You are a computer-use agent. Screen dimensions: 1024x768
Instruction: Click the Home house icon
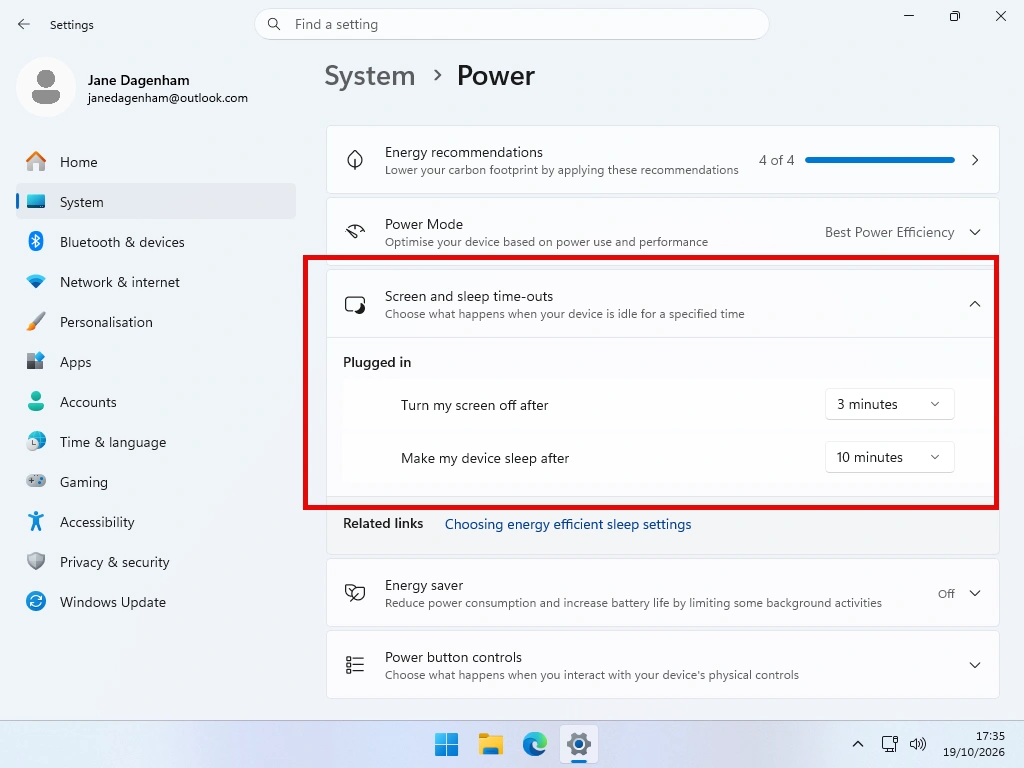(36, 161)
